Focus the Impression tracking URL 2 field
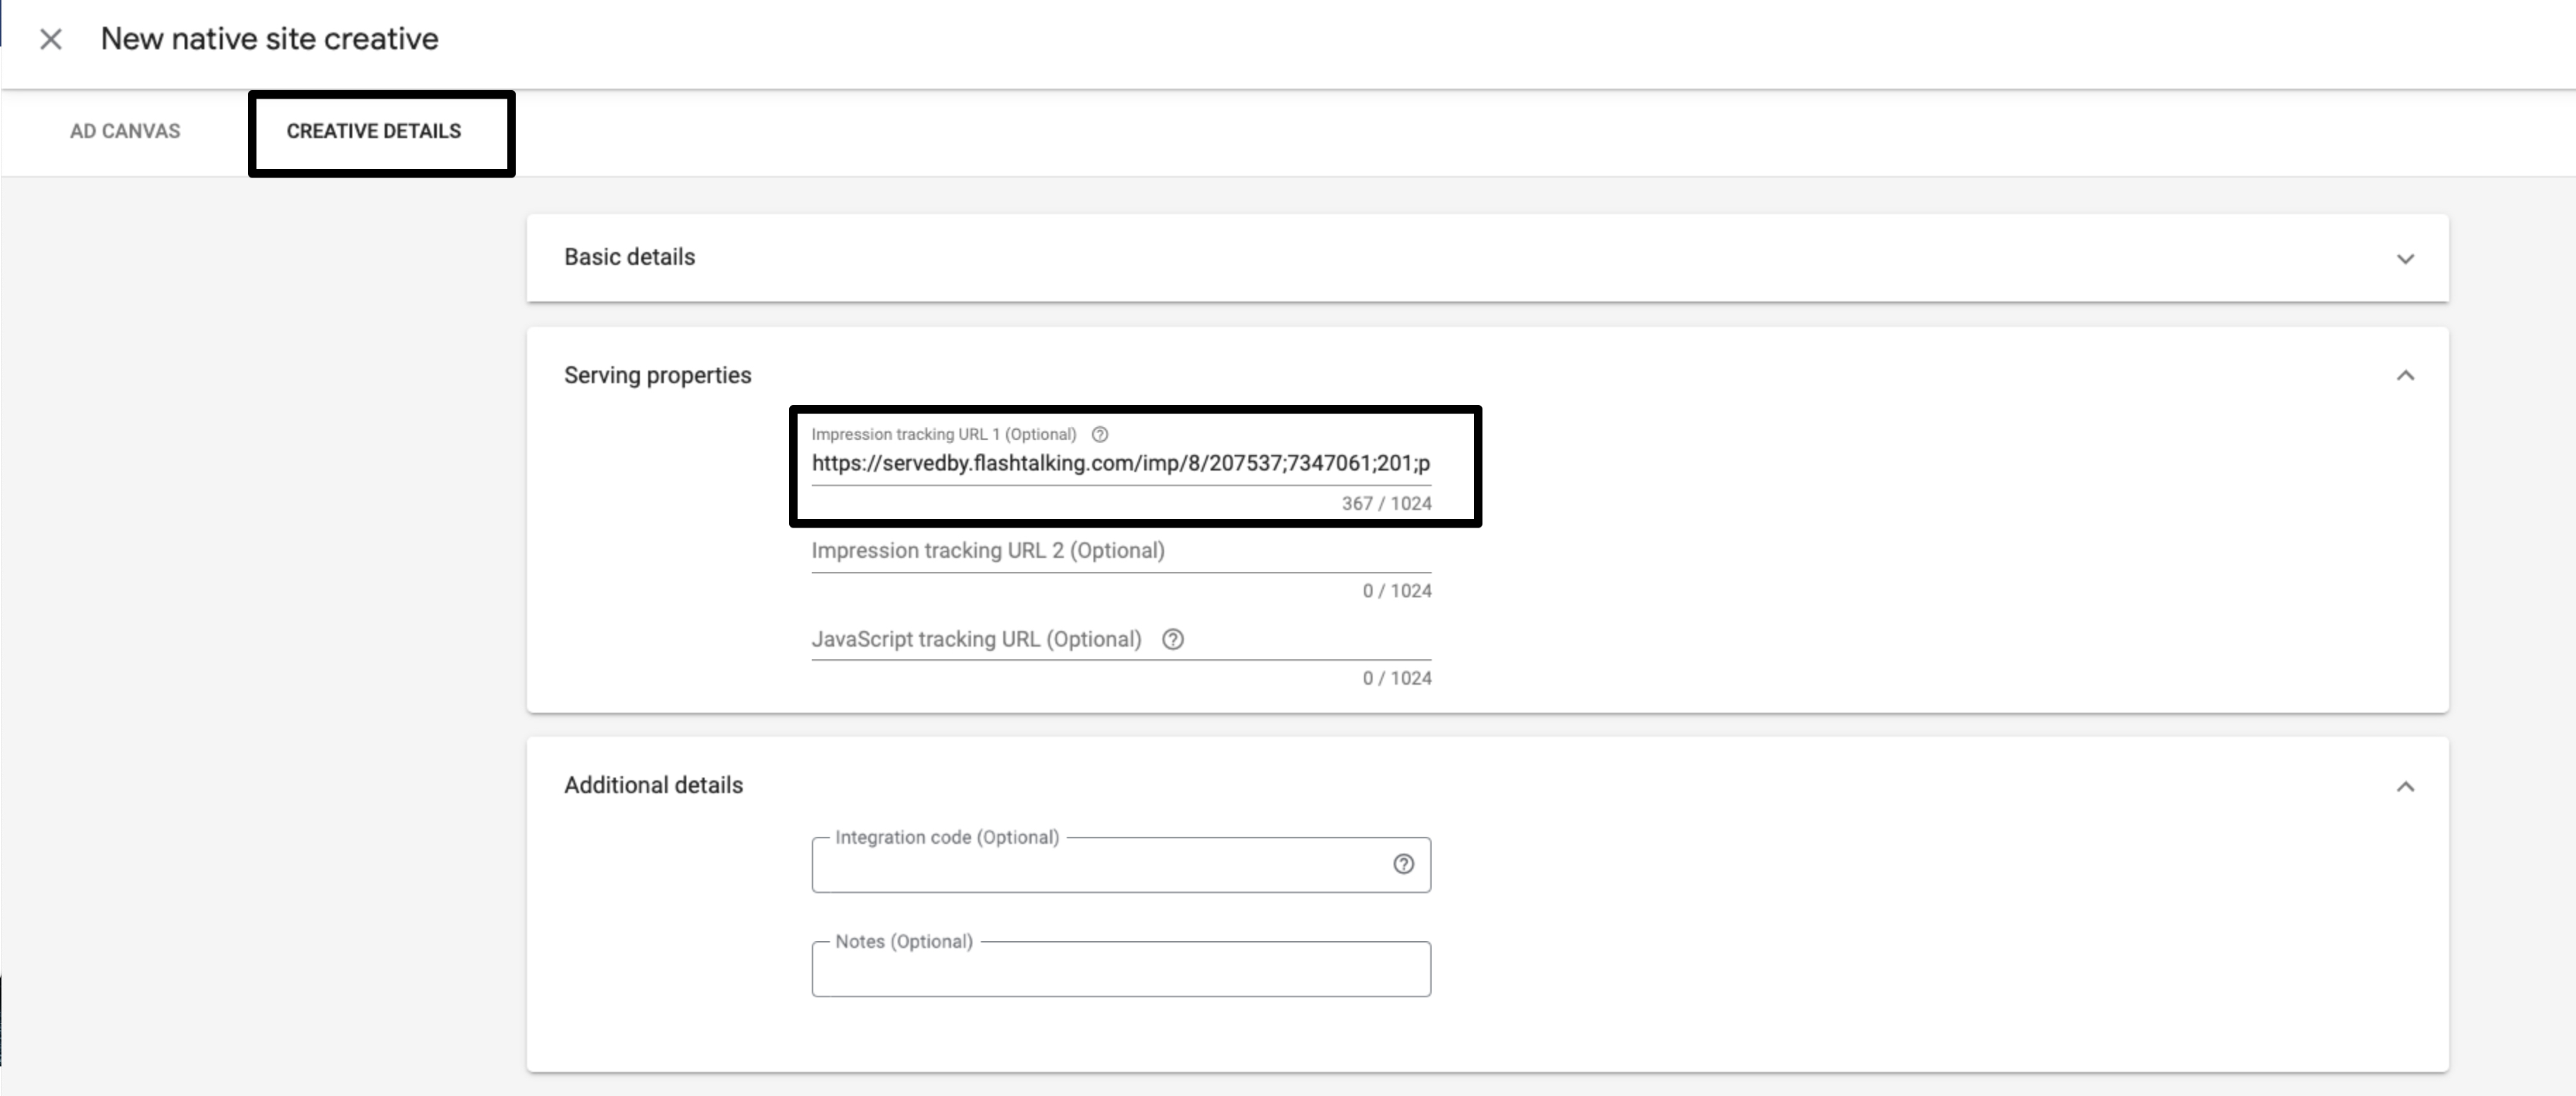This screenshot has width=2576, height=1096. [x=1120, y=551]
